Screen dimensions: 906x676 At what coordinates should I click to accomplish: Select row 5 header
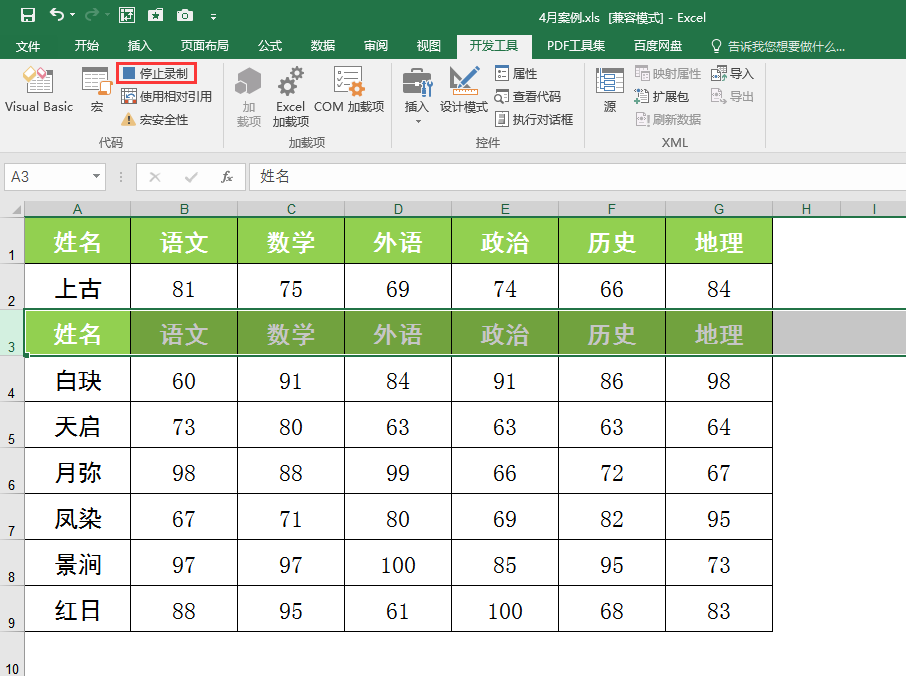12,425
